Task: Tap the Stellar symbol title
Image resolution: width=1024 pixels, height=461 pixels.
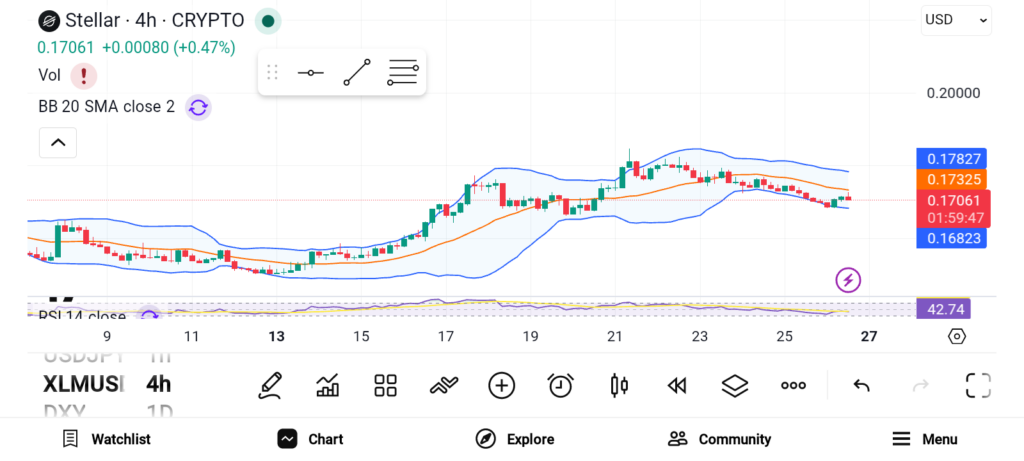Action: pos(140,20)
